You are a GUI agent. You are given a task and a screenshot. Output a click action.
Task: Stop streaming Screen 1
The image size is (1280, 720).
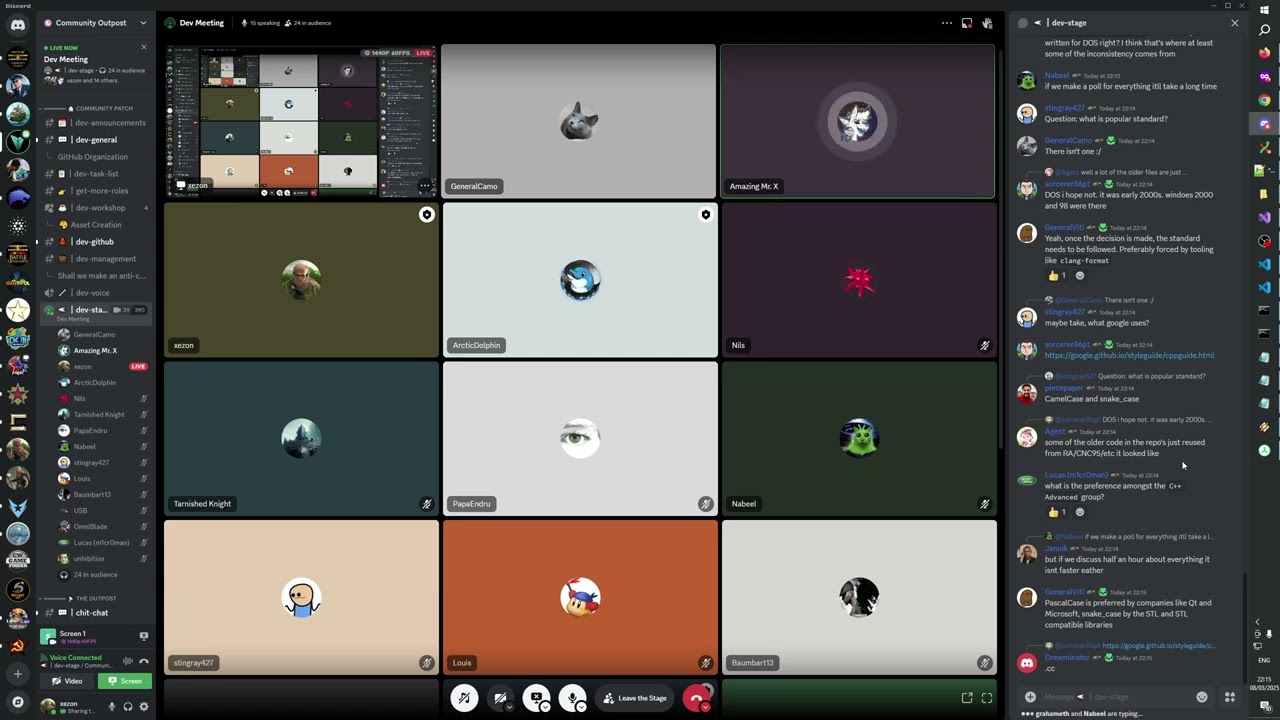144,636
